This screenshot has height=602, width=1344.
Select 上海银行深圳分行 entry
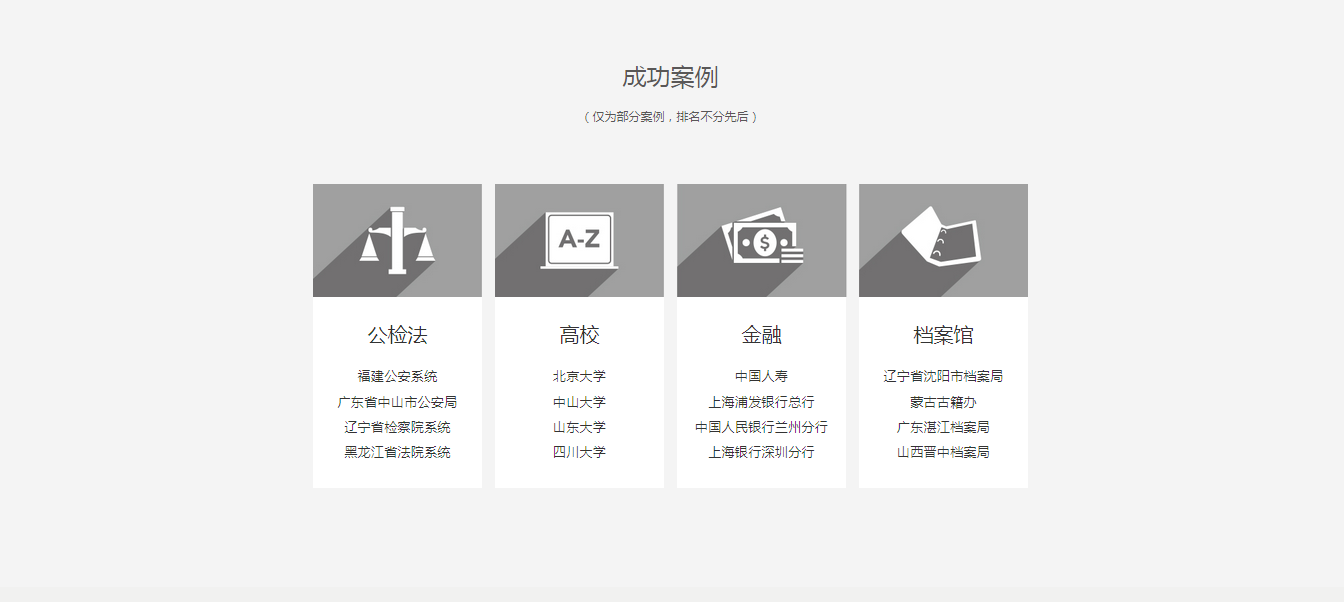[x=761, y=452]
